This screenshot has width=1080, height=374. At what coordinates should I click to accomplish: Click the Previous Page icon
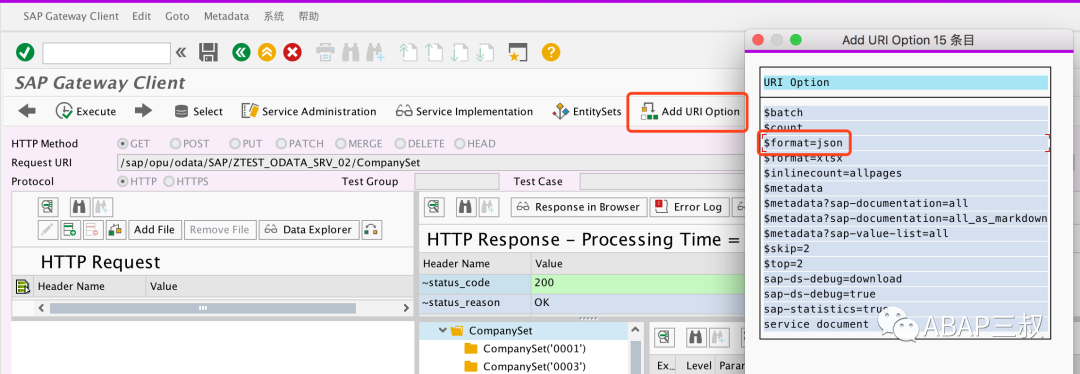(434, 52)
